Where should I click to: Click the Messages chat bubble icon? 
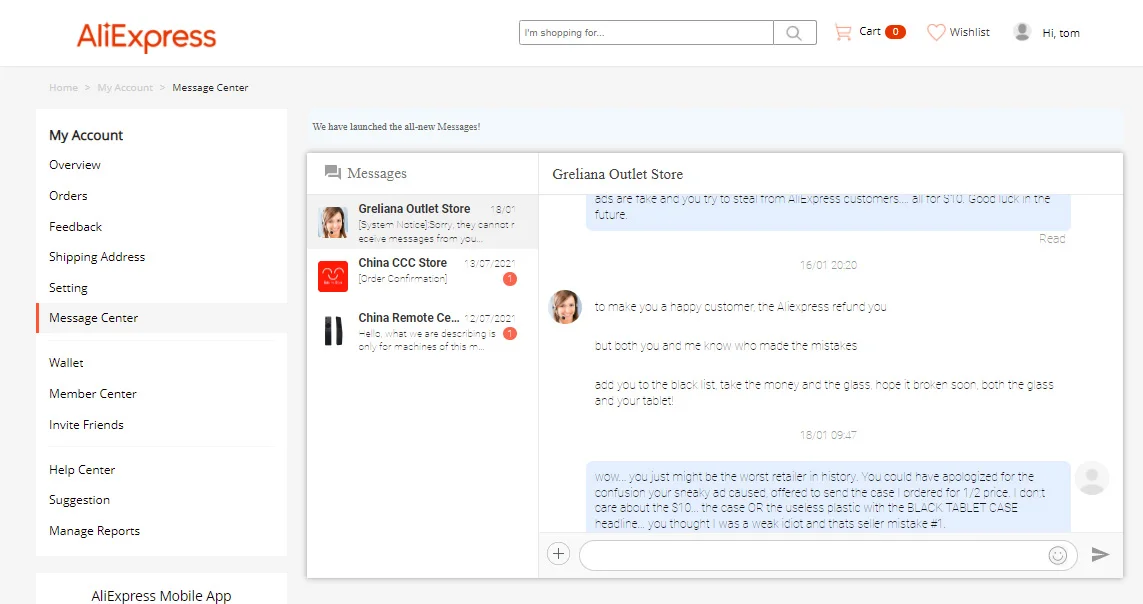coord(332,173)
